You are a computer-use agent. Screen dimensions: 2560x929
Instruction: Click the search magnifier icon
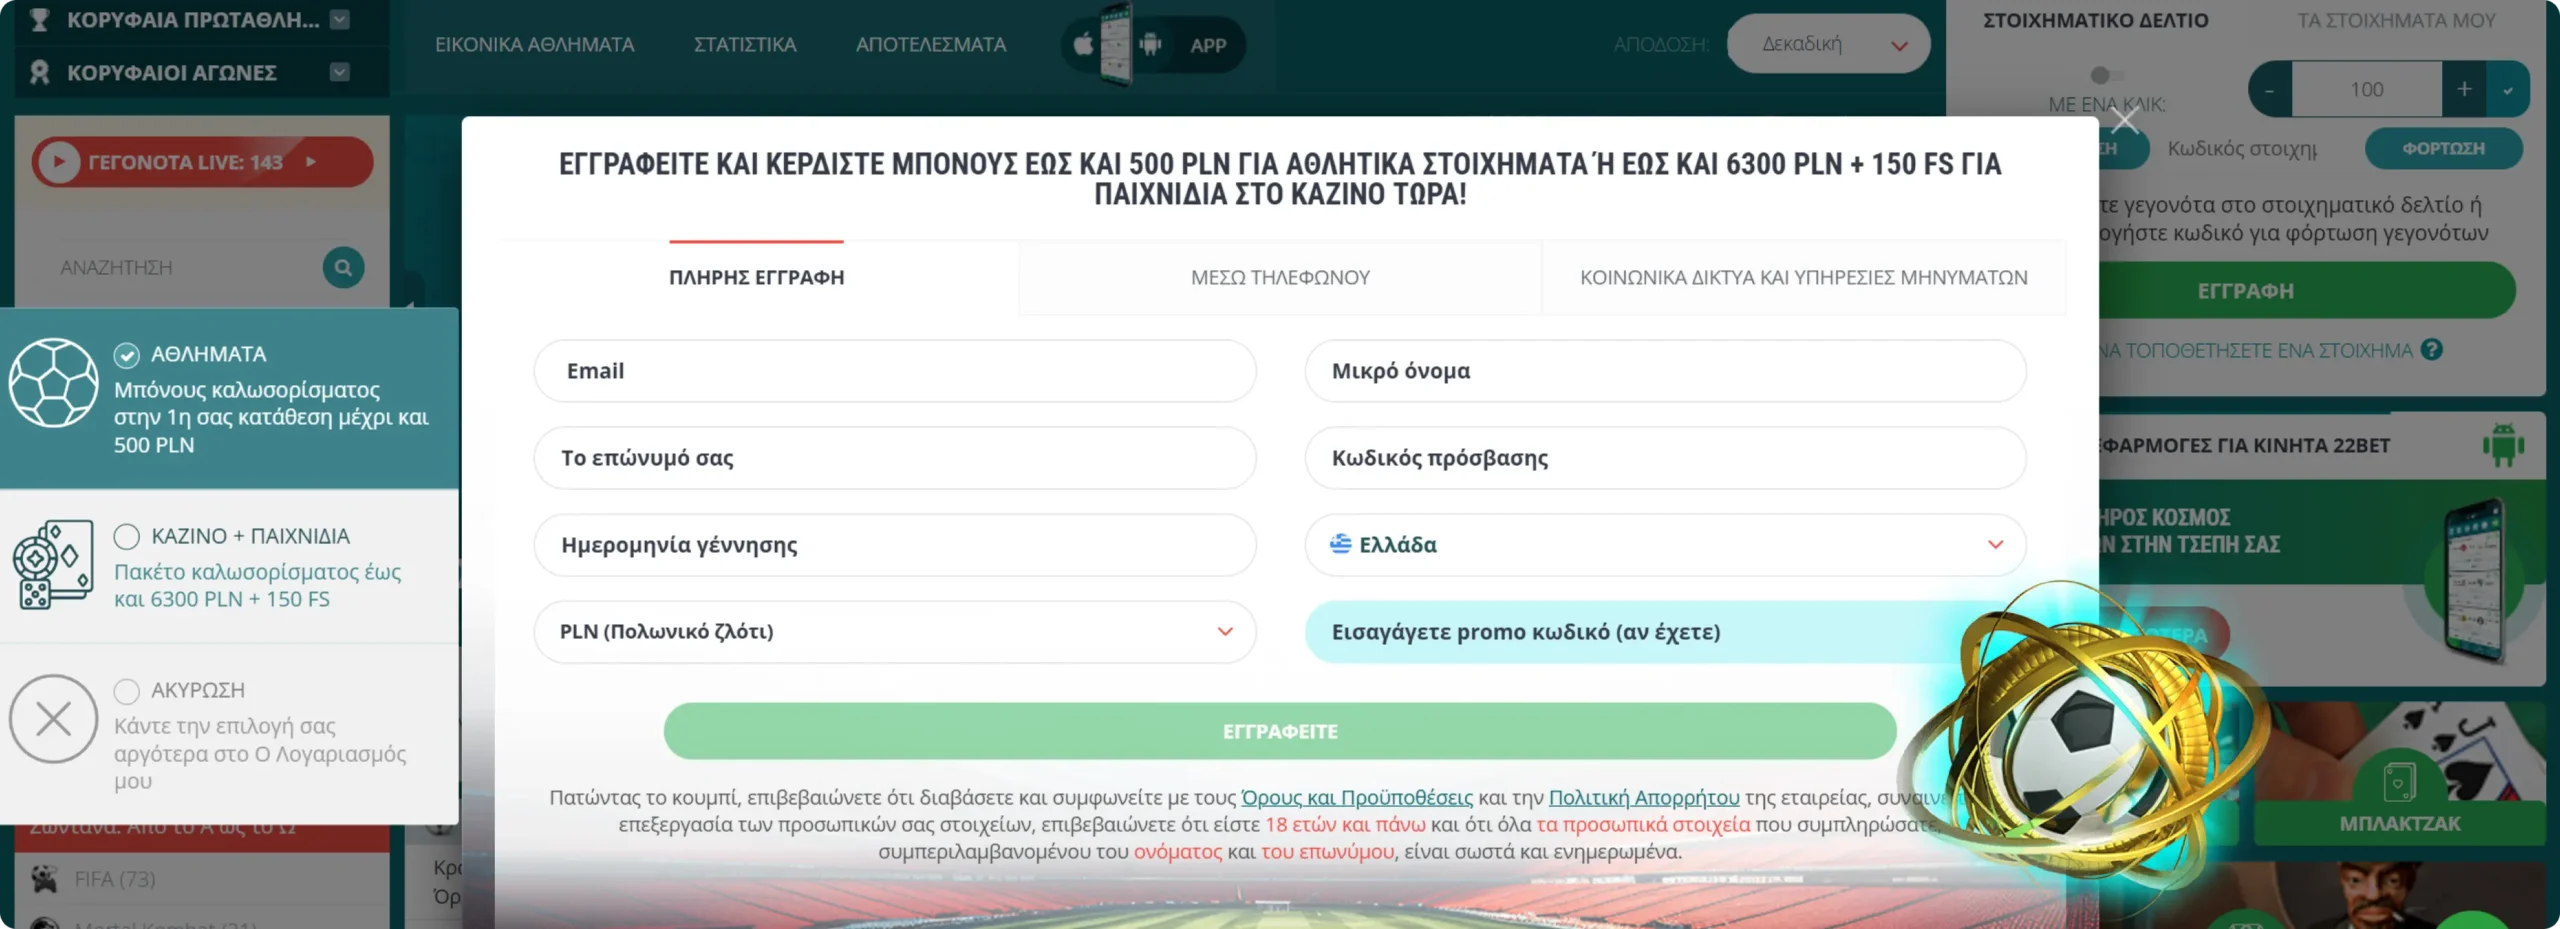point(342,268)
